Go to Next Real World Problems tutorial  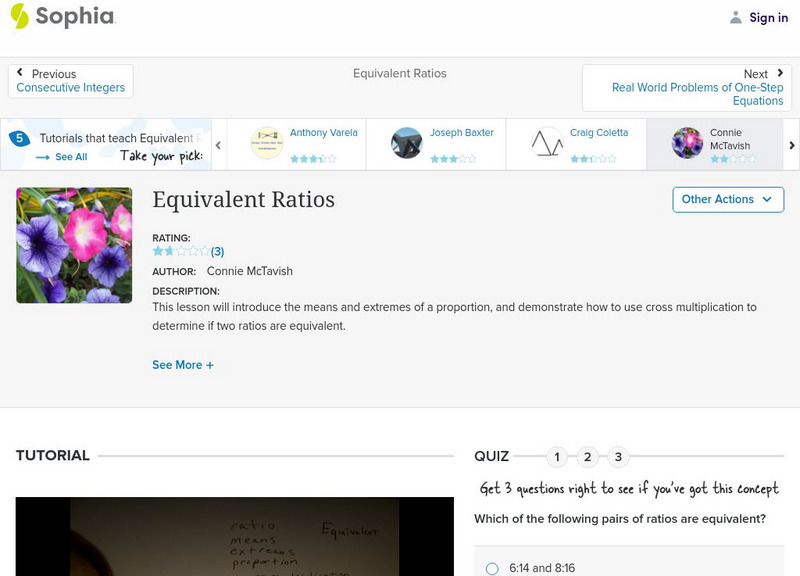(x=687, y=87)
